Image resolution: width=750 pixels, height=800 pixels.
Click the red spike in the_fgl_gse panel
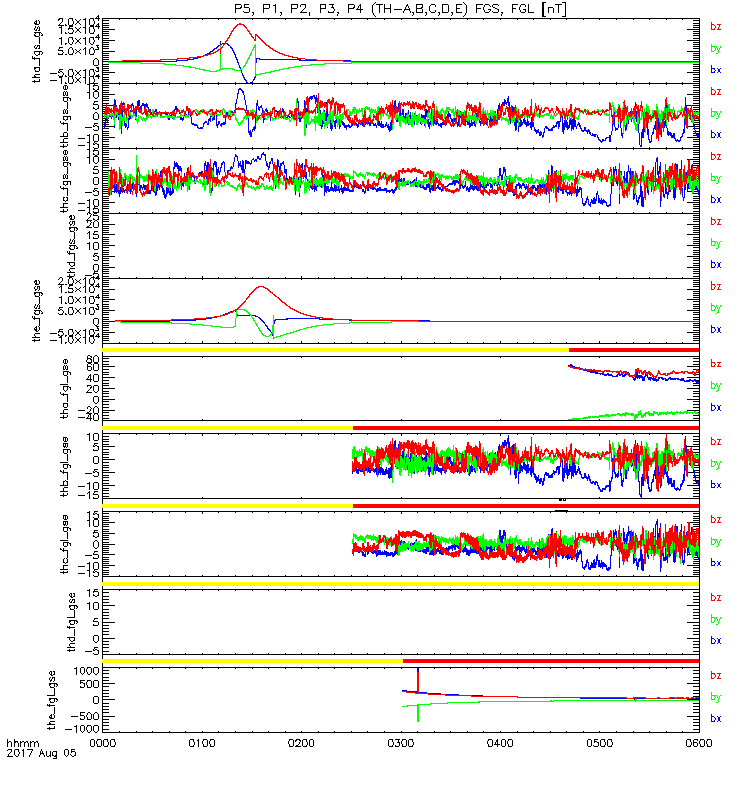[x=418, y=682]
